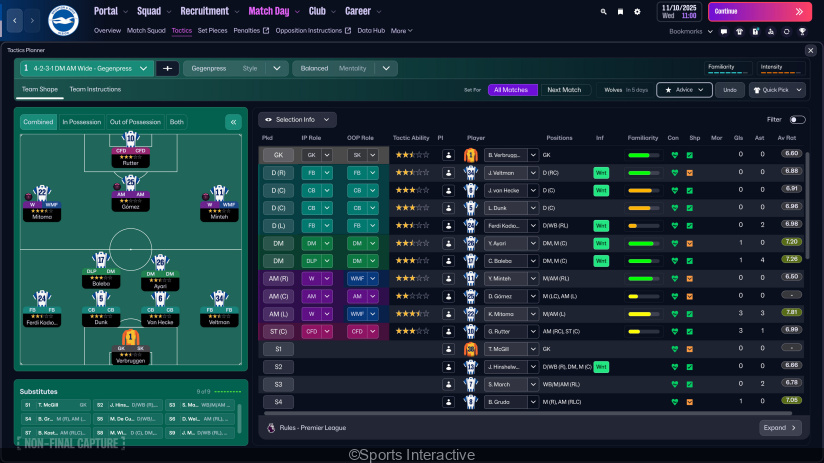Expand the Bookmarks dropdown
Image resolution: width=824 pixels, height=463 pixels.
pyautogui.click(x=691, y=32)
